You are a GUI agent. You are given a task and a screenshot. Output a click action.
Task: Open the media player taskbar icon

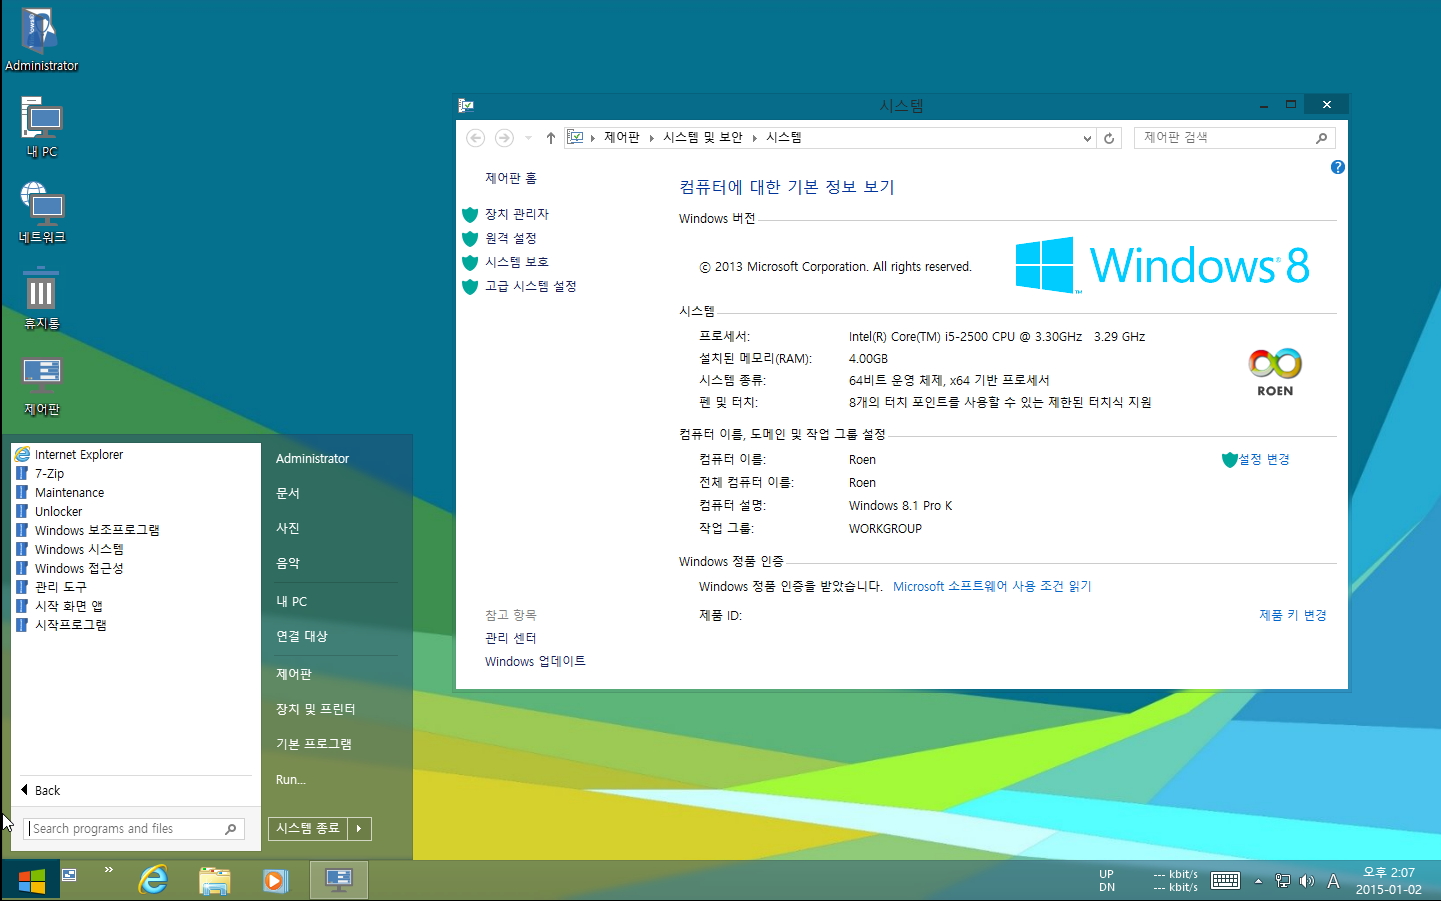click(275, 881)
